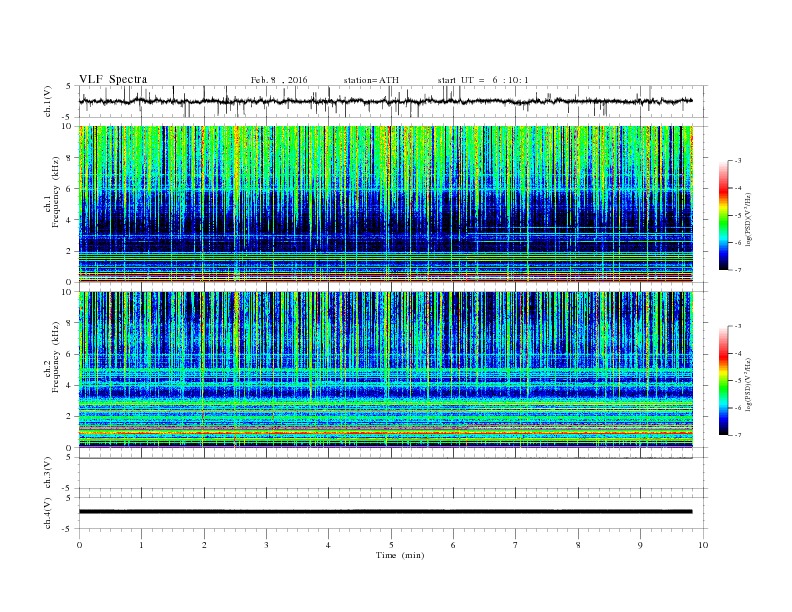Viewport: 792px width, 612px height.
Task: Select the "start UT = 6:10:1" label
Action: pyautogui.click(x=483, y=80)
